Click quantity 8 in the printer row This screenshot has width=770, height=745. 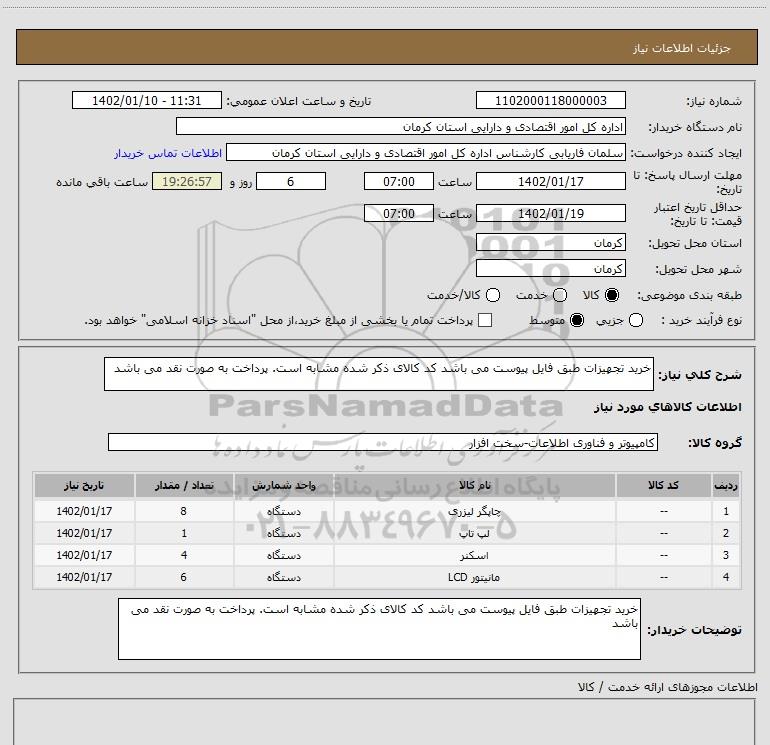click(184, 511)
